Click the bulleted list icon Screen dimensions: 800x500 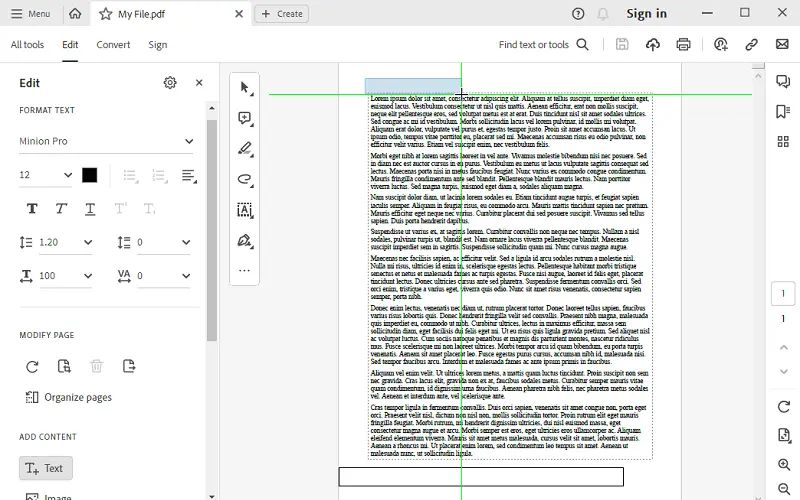131,176
